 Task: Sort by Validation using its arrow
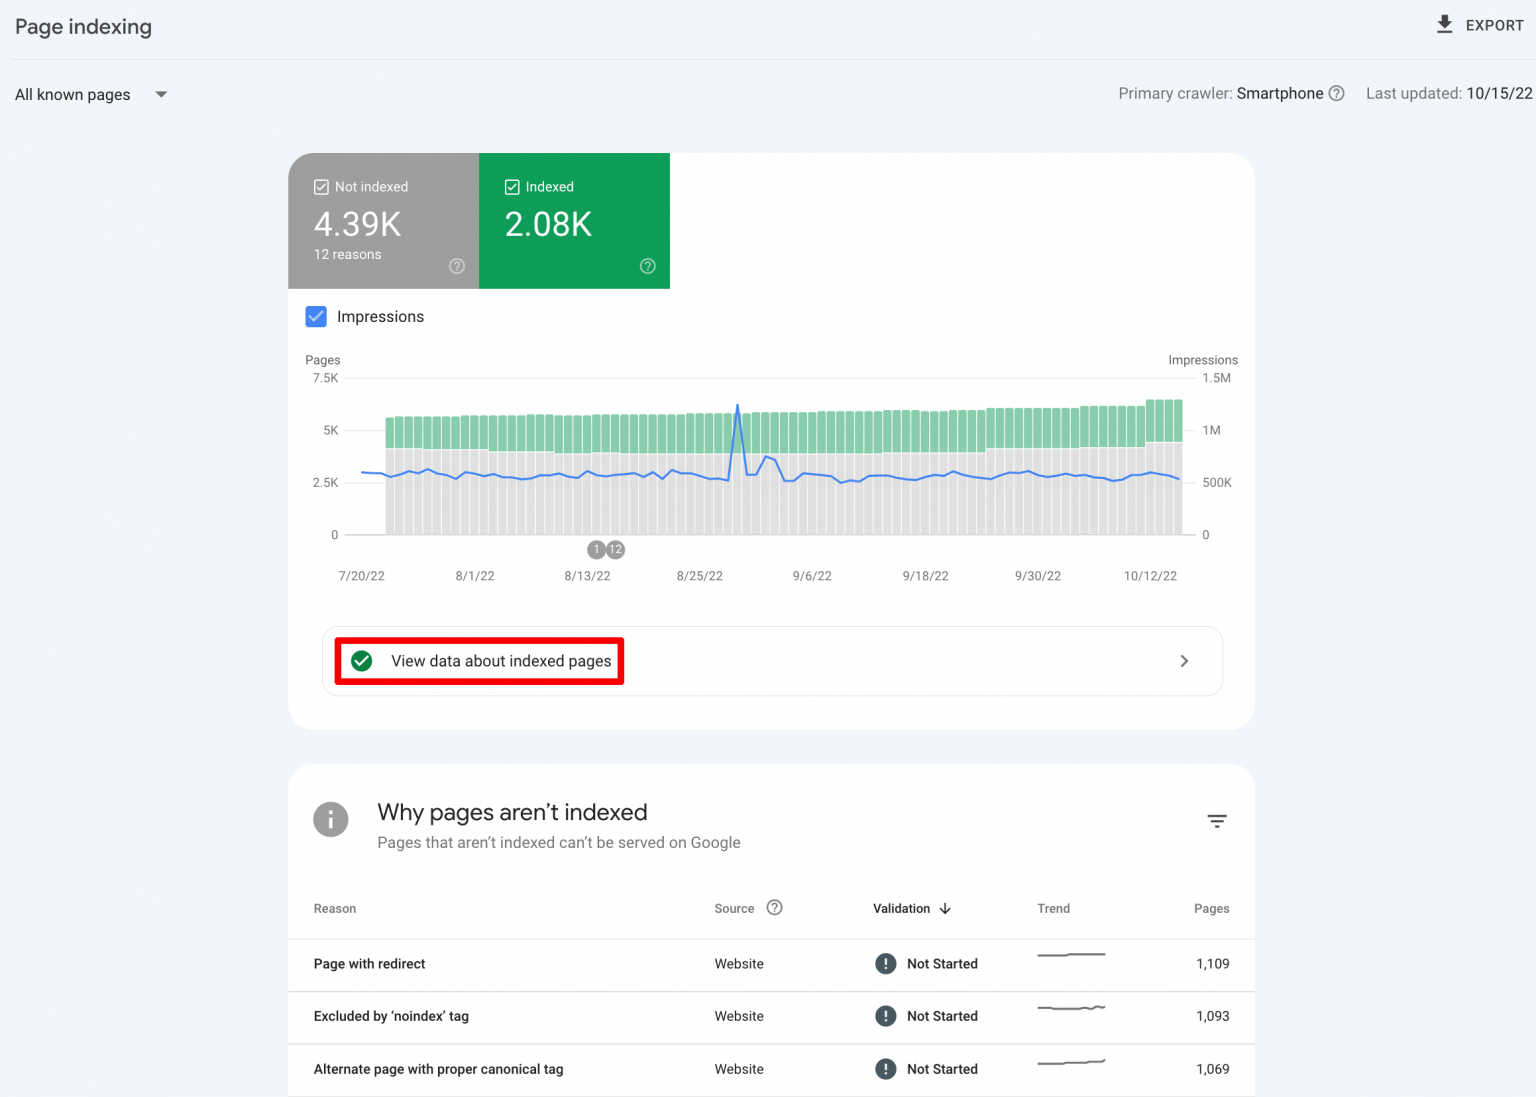[944, 908]
